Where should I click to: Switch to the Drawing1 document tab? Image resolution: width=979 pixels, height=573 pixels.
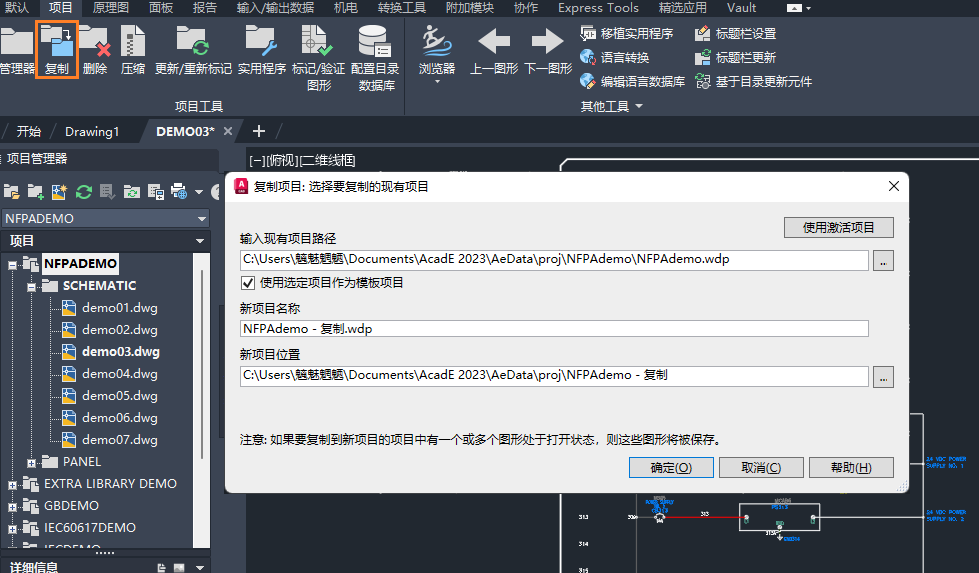pyautogui.click(x=92, y=132)
